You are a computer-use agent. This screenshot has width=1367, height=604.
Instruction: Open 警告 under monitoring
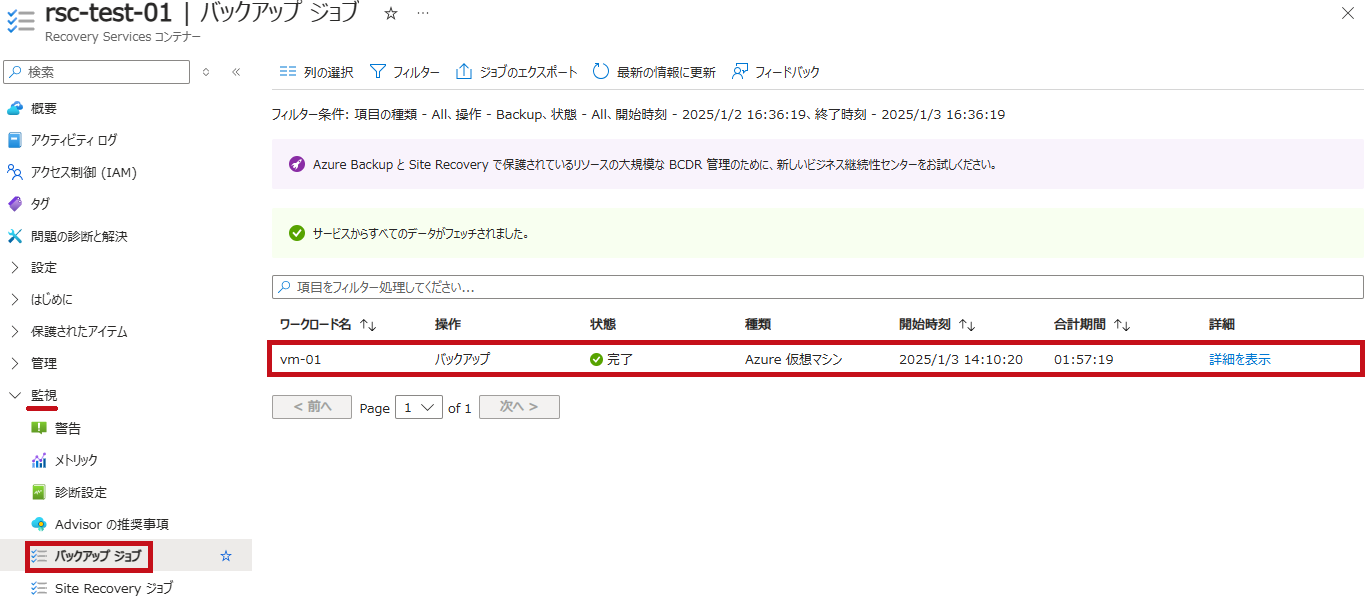click(x=68, y=428)
